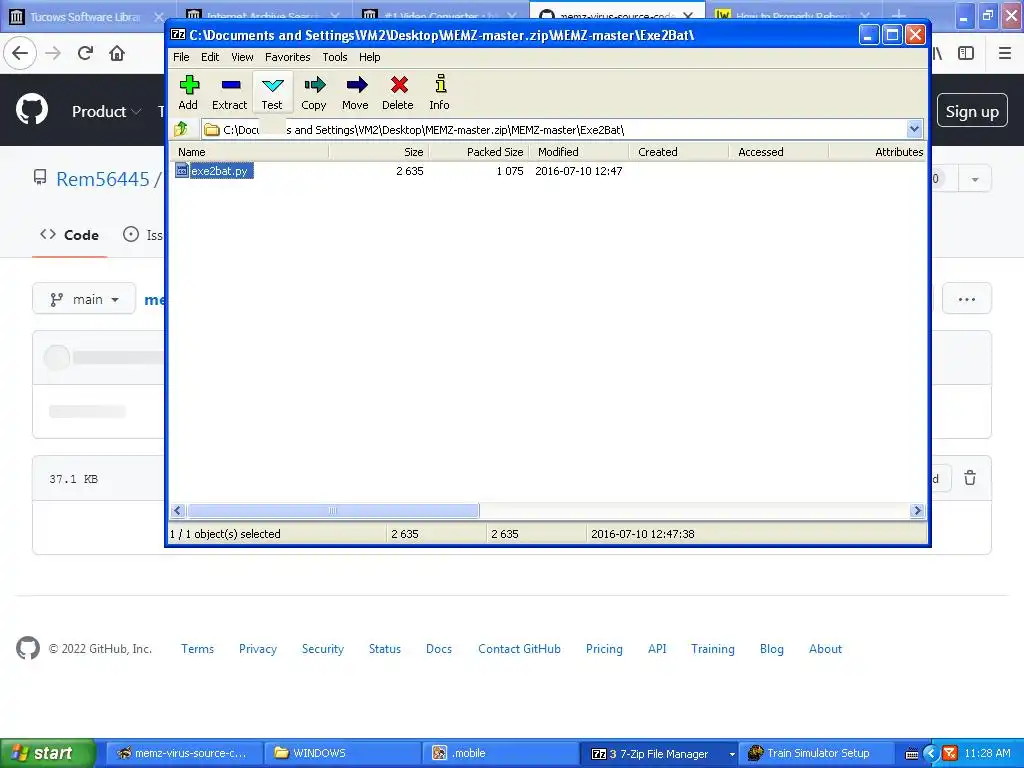Screen dimensions: 1024x768
Task: Expand the address path dropdown in 7-Zip
Action: click(x=914, y=129)
